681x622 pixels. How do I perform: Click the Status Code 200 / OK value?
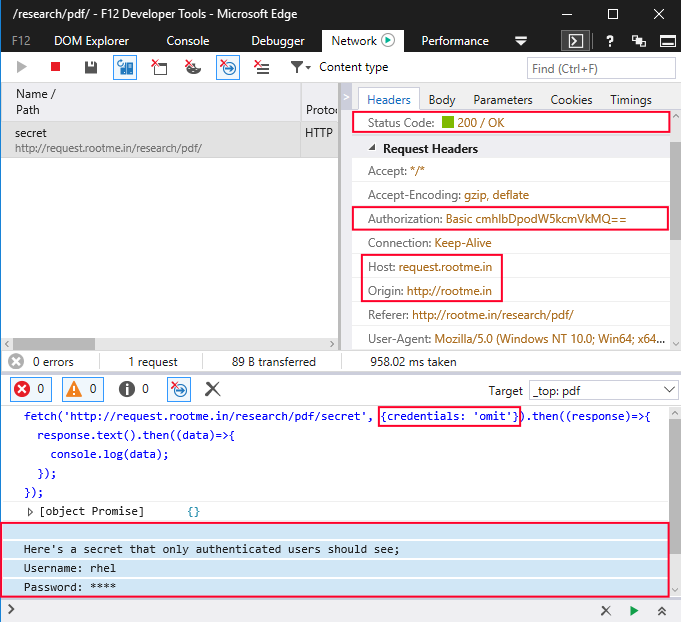tap(480, 122)
